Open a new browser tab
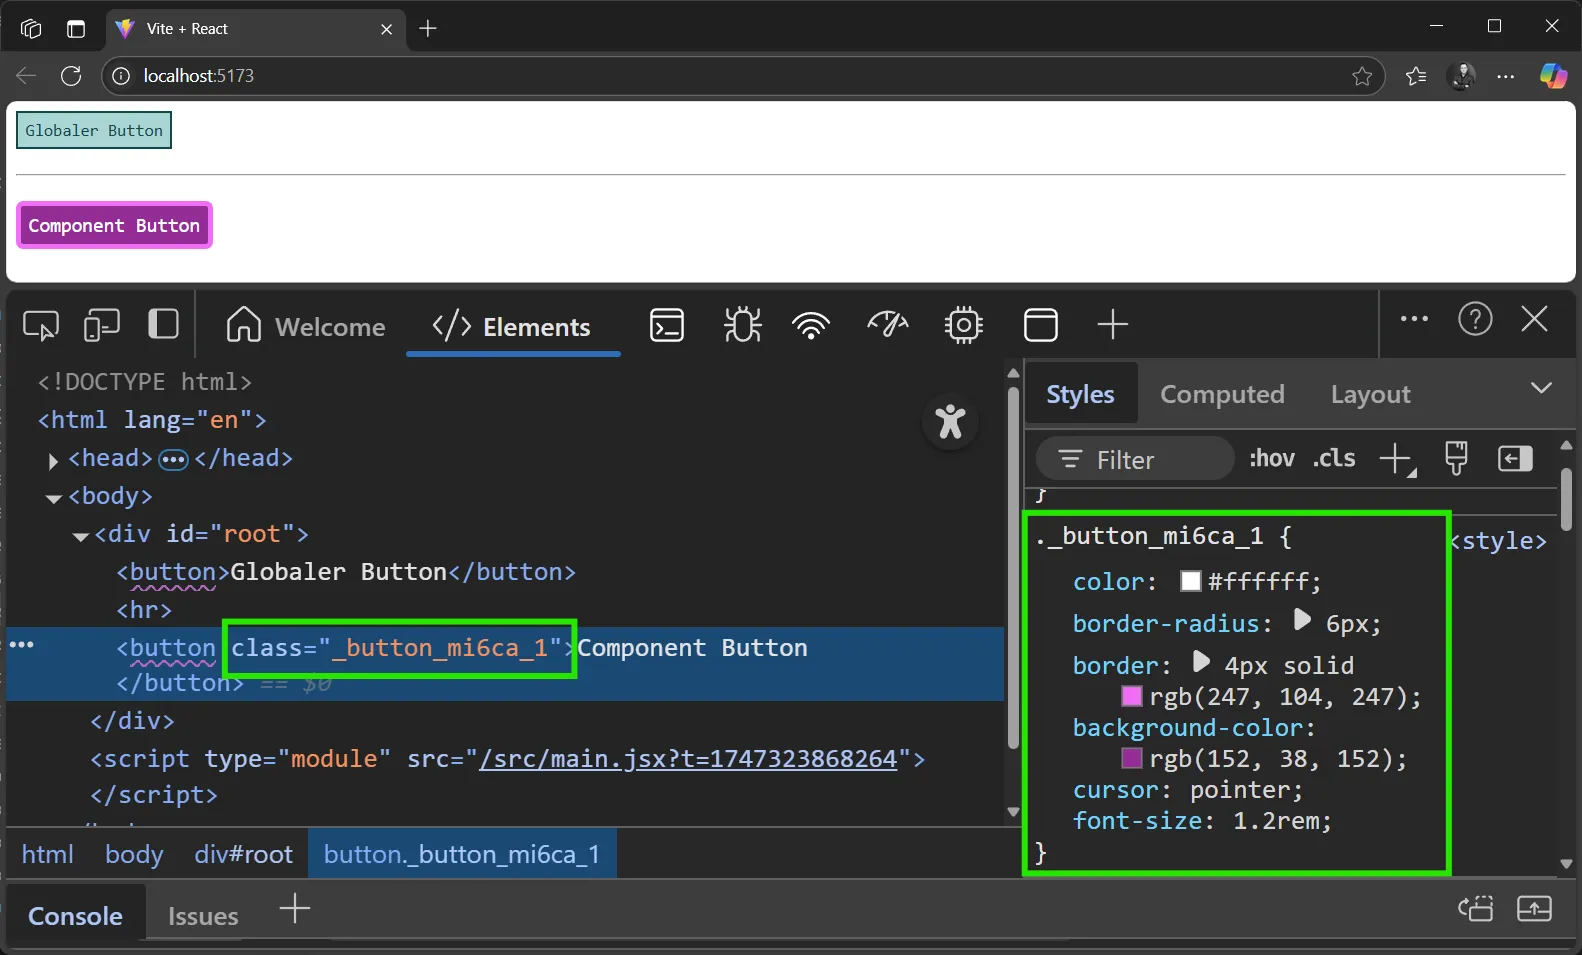 click(428, 28)
